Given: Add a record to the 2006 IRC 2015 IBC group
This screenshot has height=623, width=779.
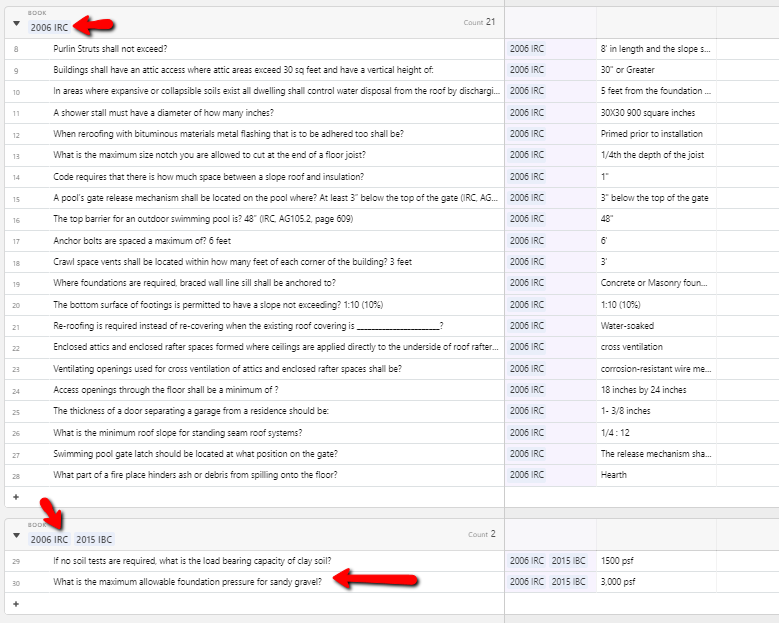Looking at the screenshot, I should (x=16, y=604).
